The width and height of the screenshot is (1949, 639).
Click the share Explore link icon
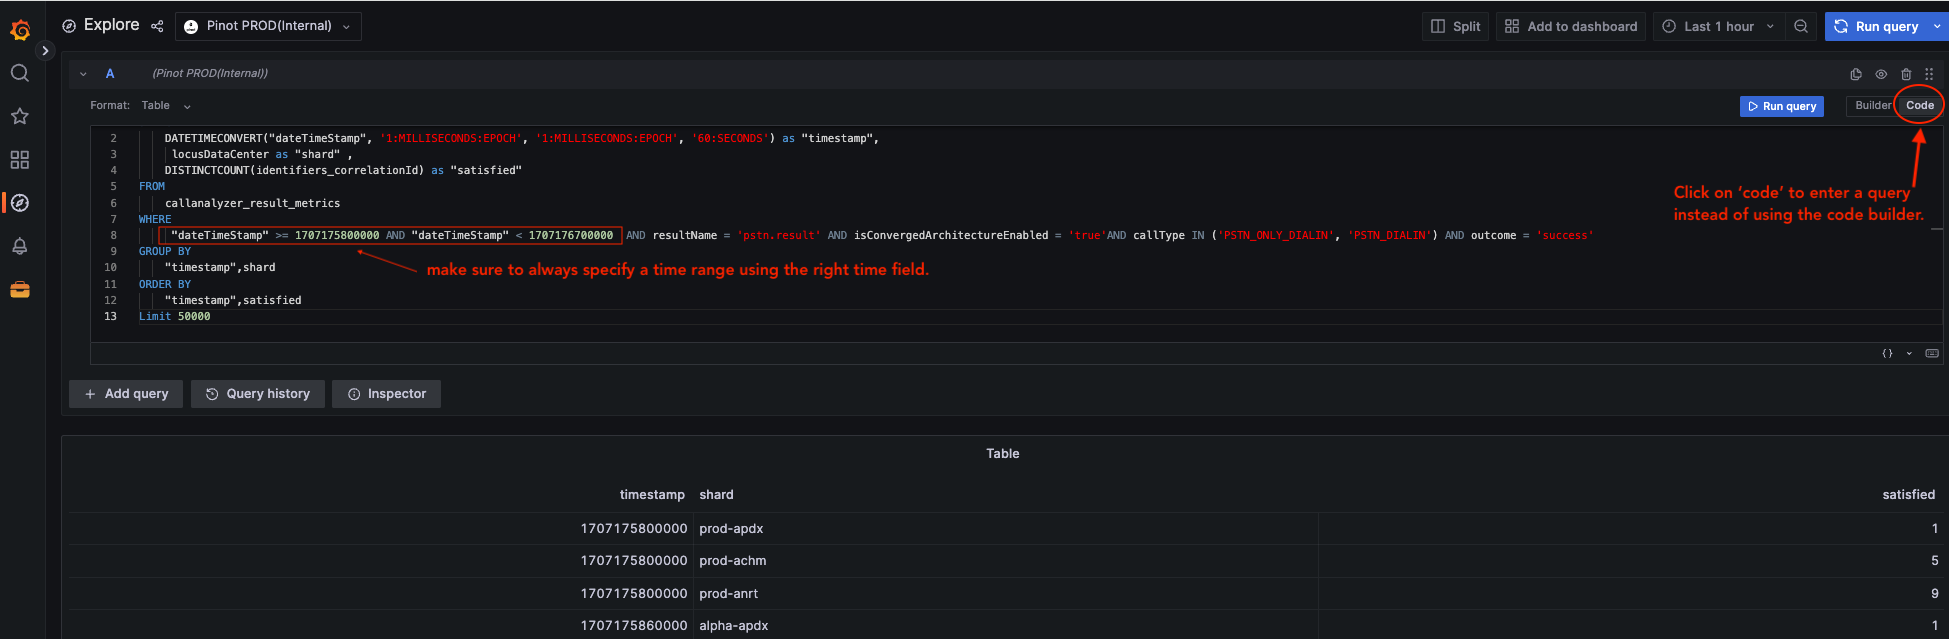point(157,26)
